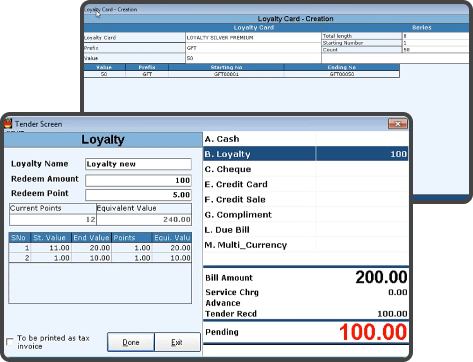Select F. Credit Sale option
This screenshot has height=362, width=473.
click(x=306, y=200)
